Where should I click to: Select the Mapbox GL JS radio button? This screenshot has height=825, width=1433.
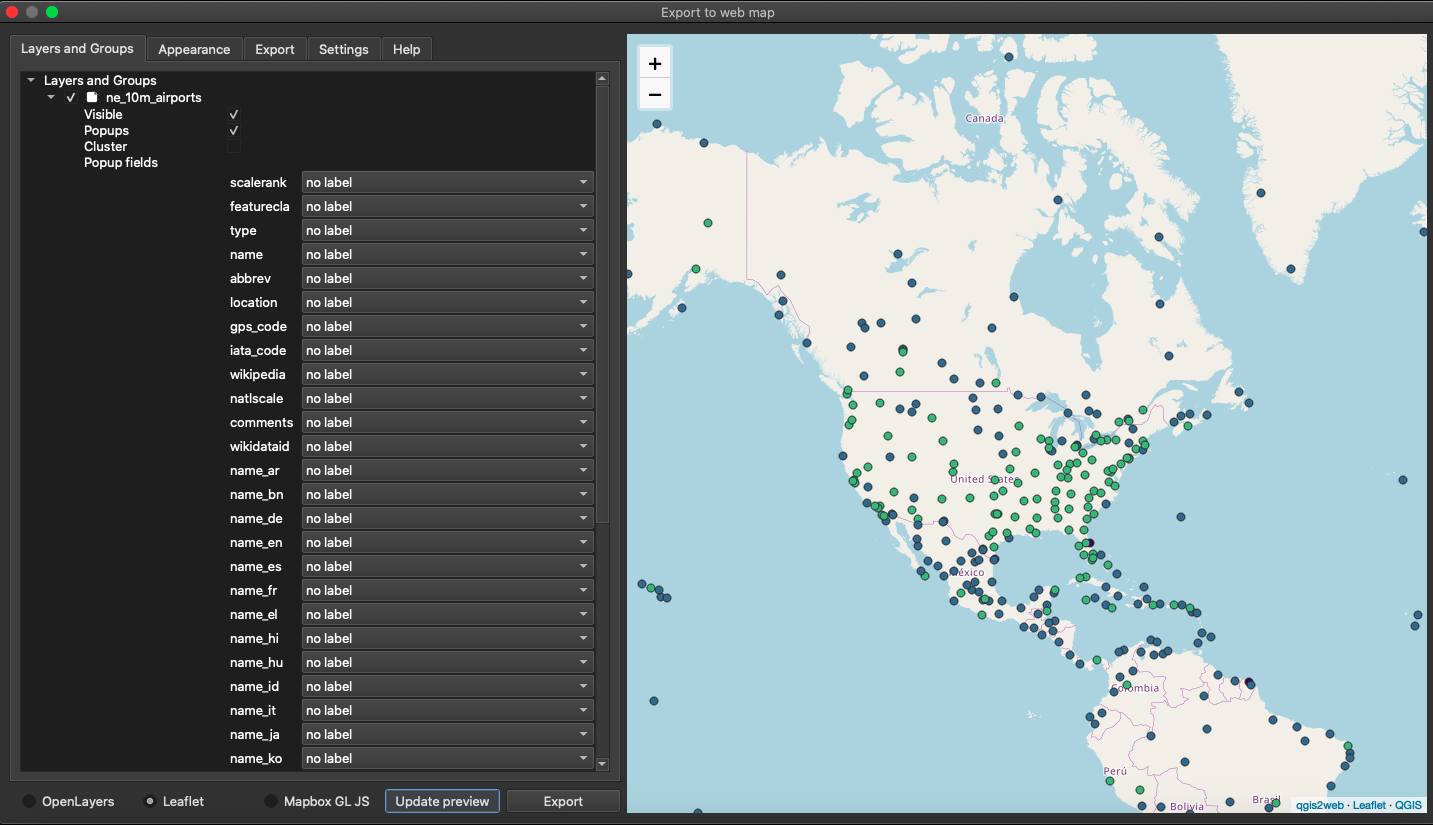tap(271, 801)
